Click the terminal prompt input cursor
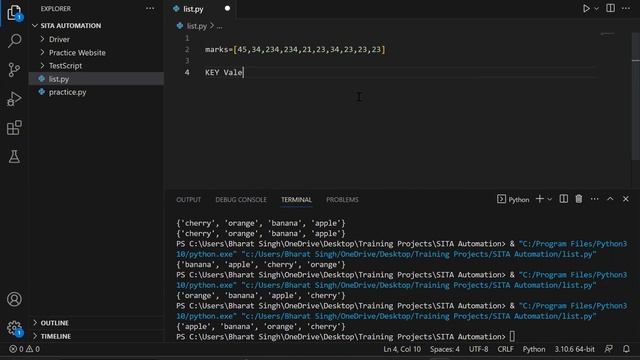This screenshot has height=360, width=640. 512,337
